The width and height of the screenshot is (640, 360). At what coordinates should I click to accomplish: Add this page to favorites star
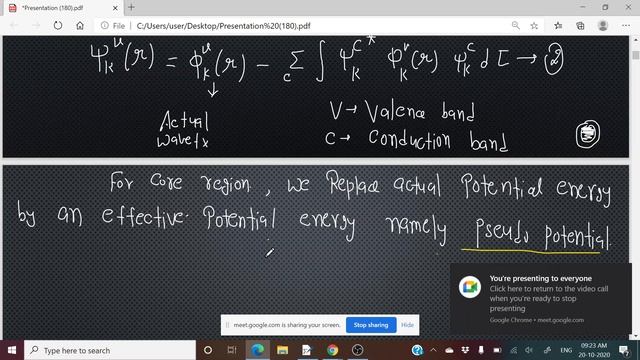point(534,26)
